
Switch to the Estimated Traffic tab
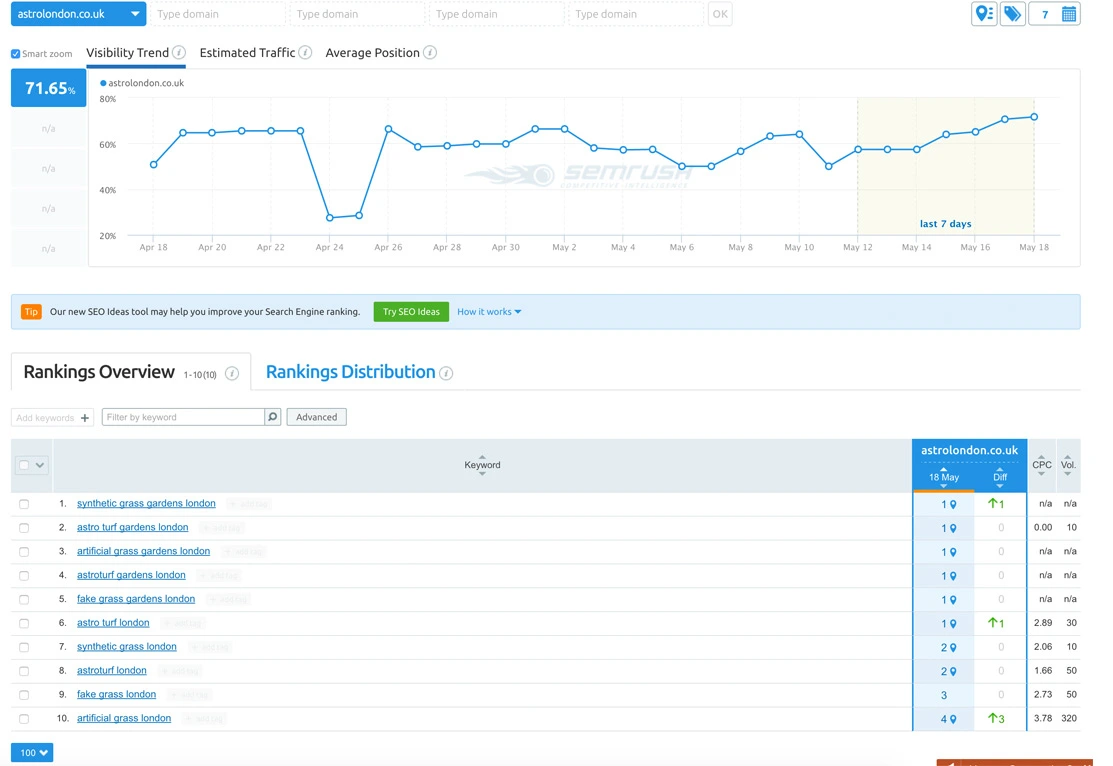(247, 53)
